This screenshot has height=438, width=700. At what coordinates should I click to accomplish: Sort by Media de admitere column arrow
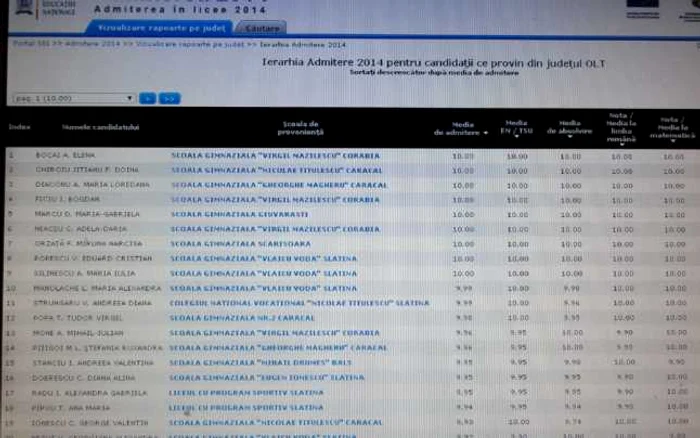coord(485,133)
